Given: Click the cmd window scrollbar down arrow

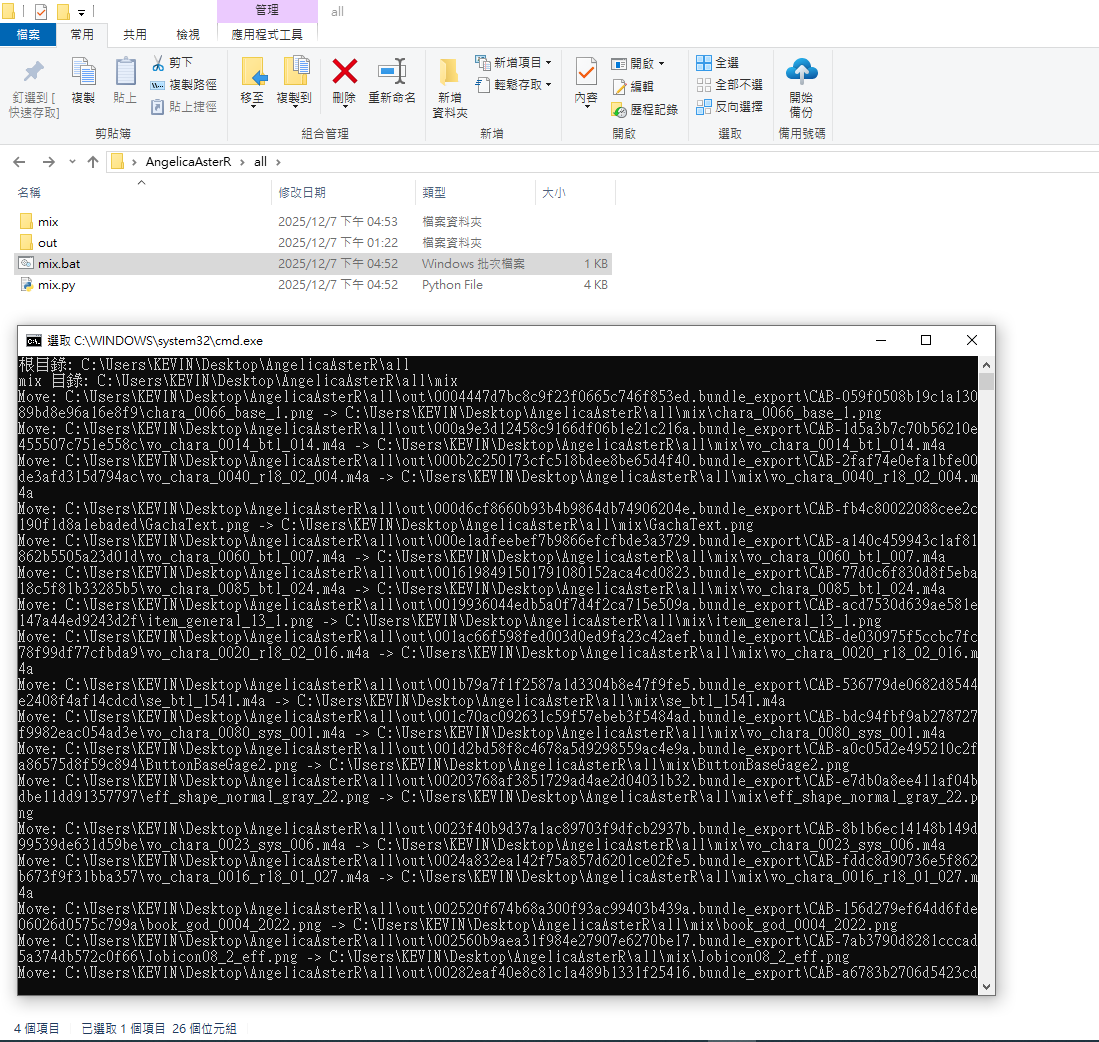Looking at the screenshot, I should [987, 986].
